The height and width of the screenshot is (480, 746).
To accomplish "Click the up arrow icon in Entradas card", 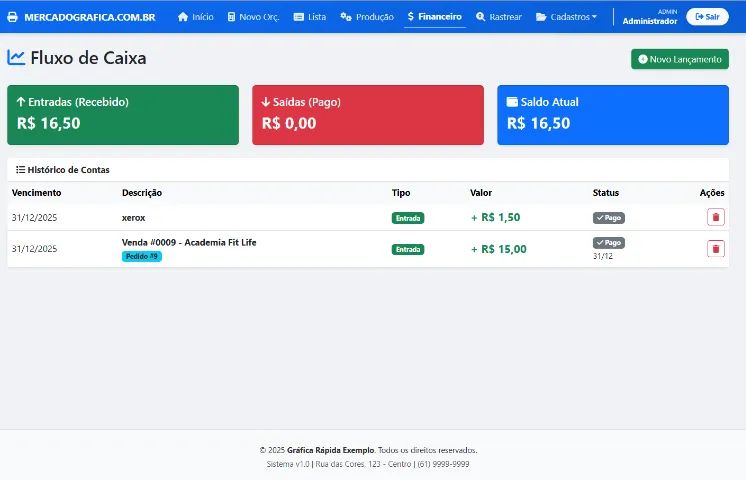I will point(21,102).
